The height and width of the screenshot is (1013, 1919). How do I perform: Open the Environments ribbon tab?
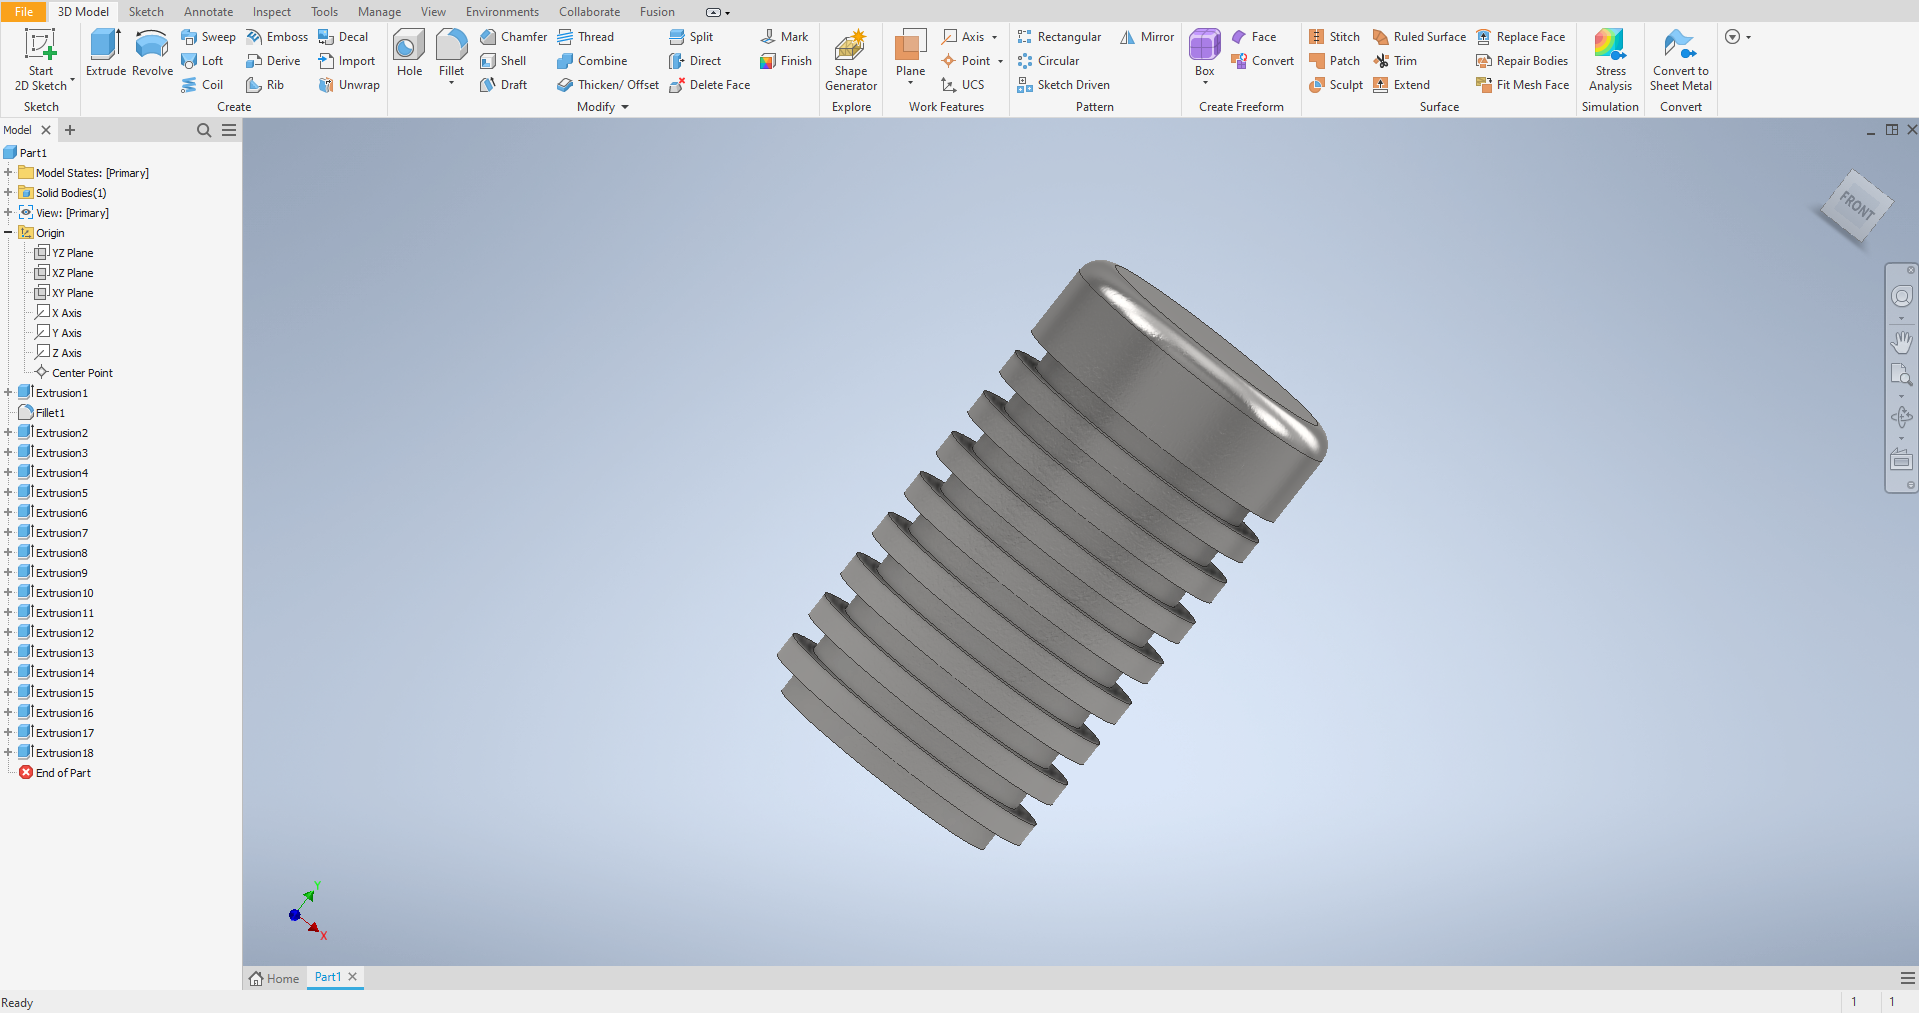[x=502, y=11]
